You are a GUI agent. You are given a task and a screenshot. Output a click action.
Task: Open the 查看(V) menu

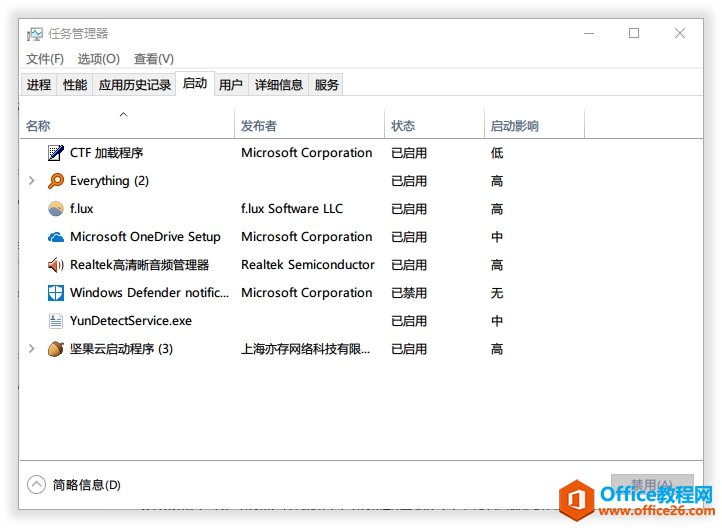click(x=154, y=59)
